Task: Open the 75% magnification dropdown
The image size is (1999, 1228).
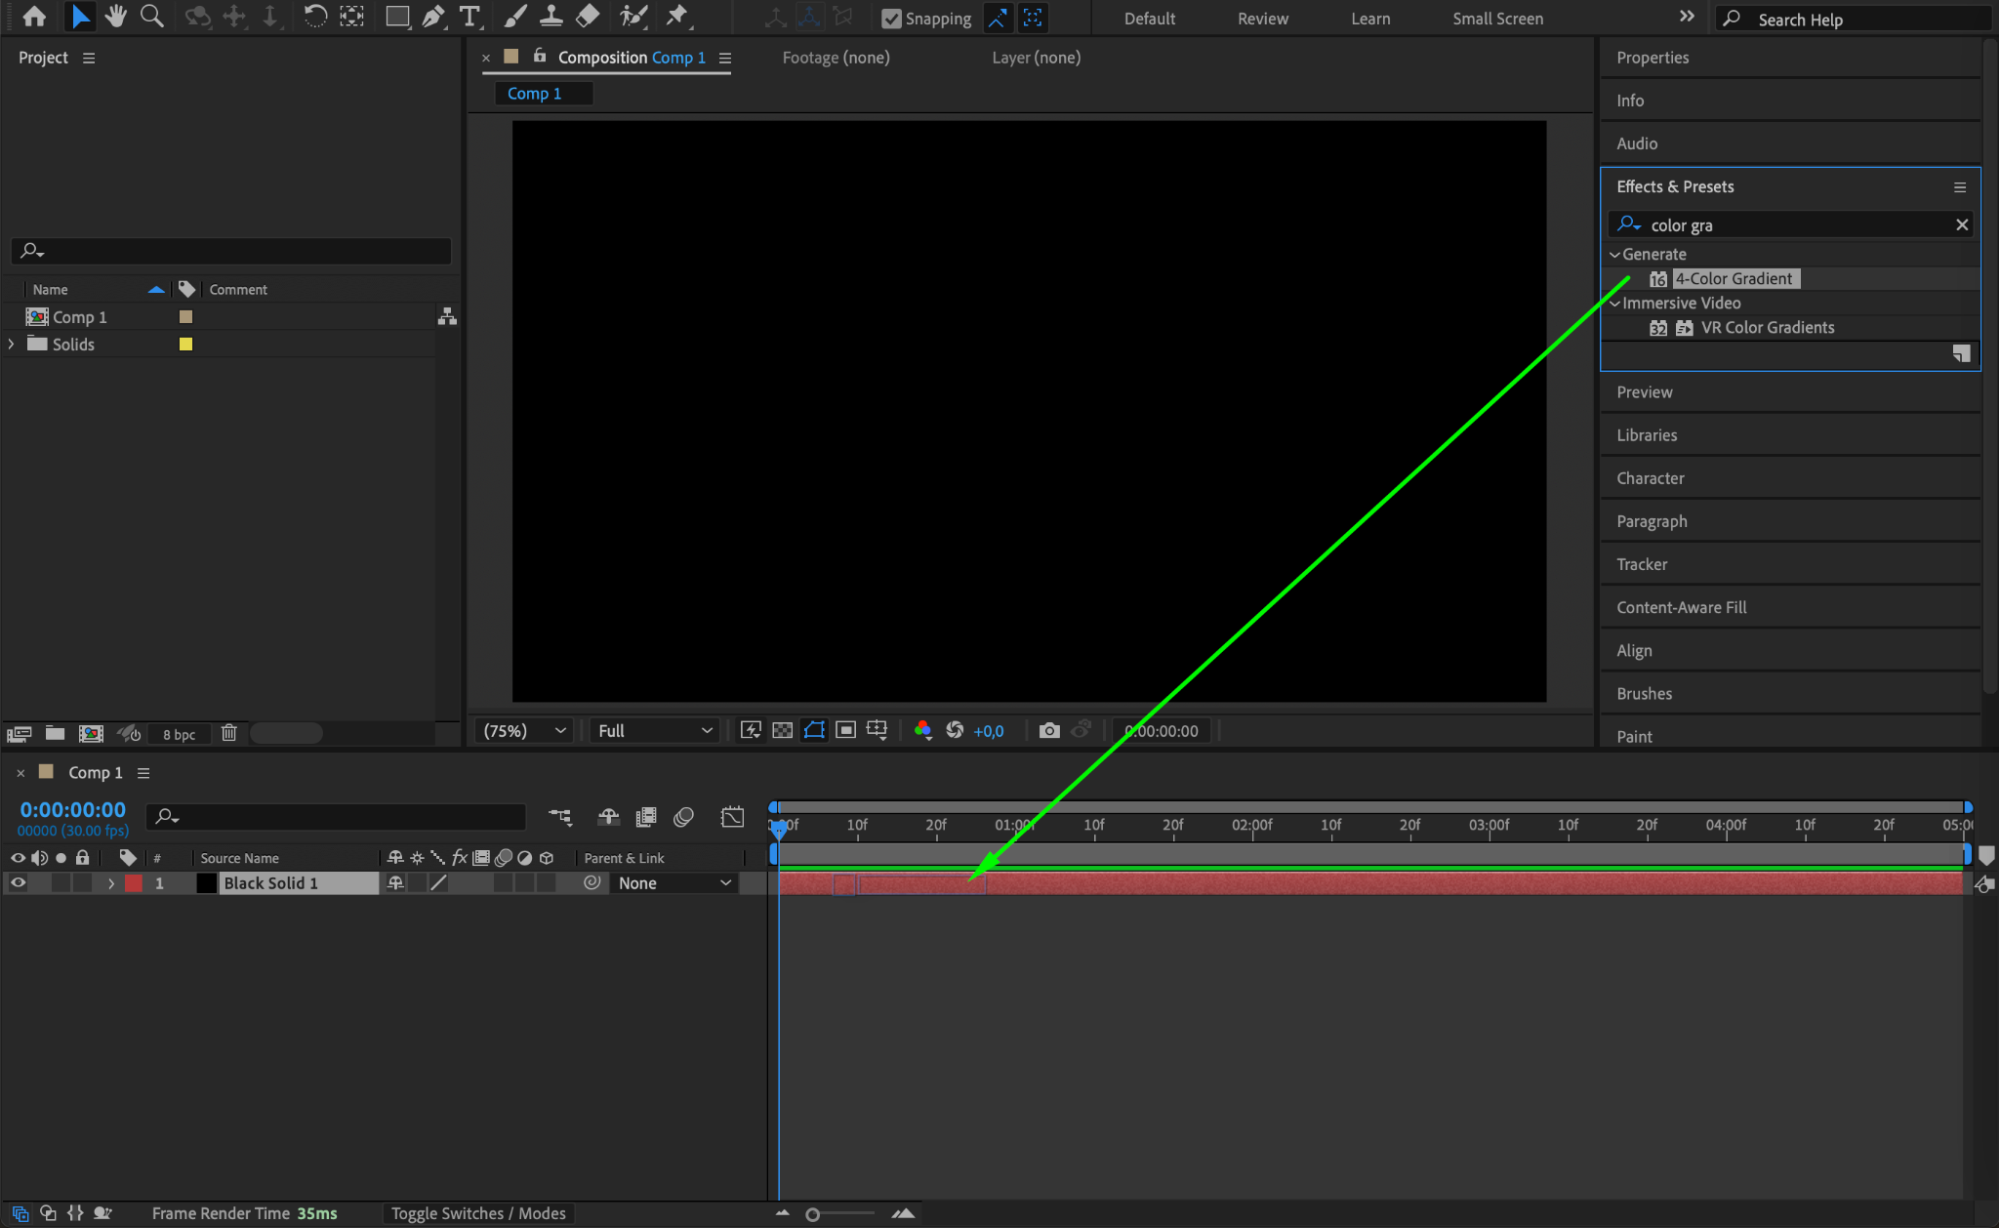Action: click(525, 730)
